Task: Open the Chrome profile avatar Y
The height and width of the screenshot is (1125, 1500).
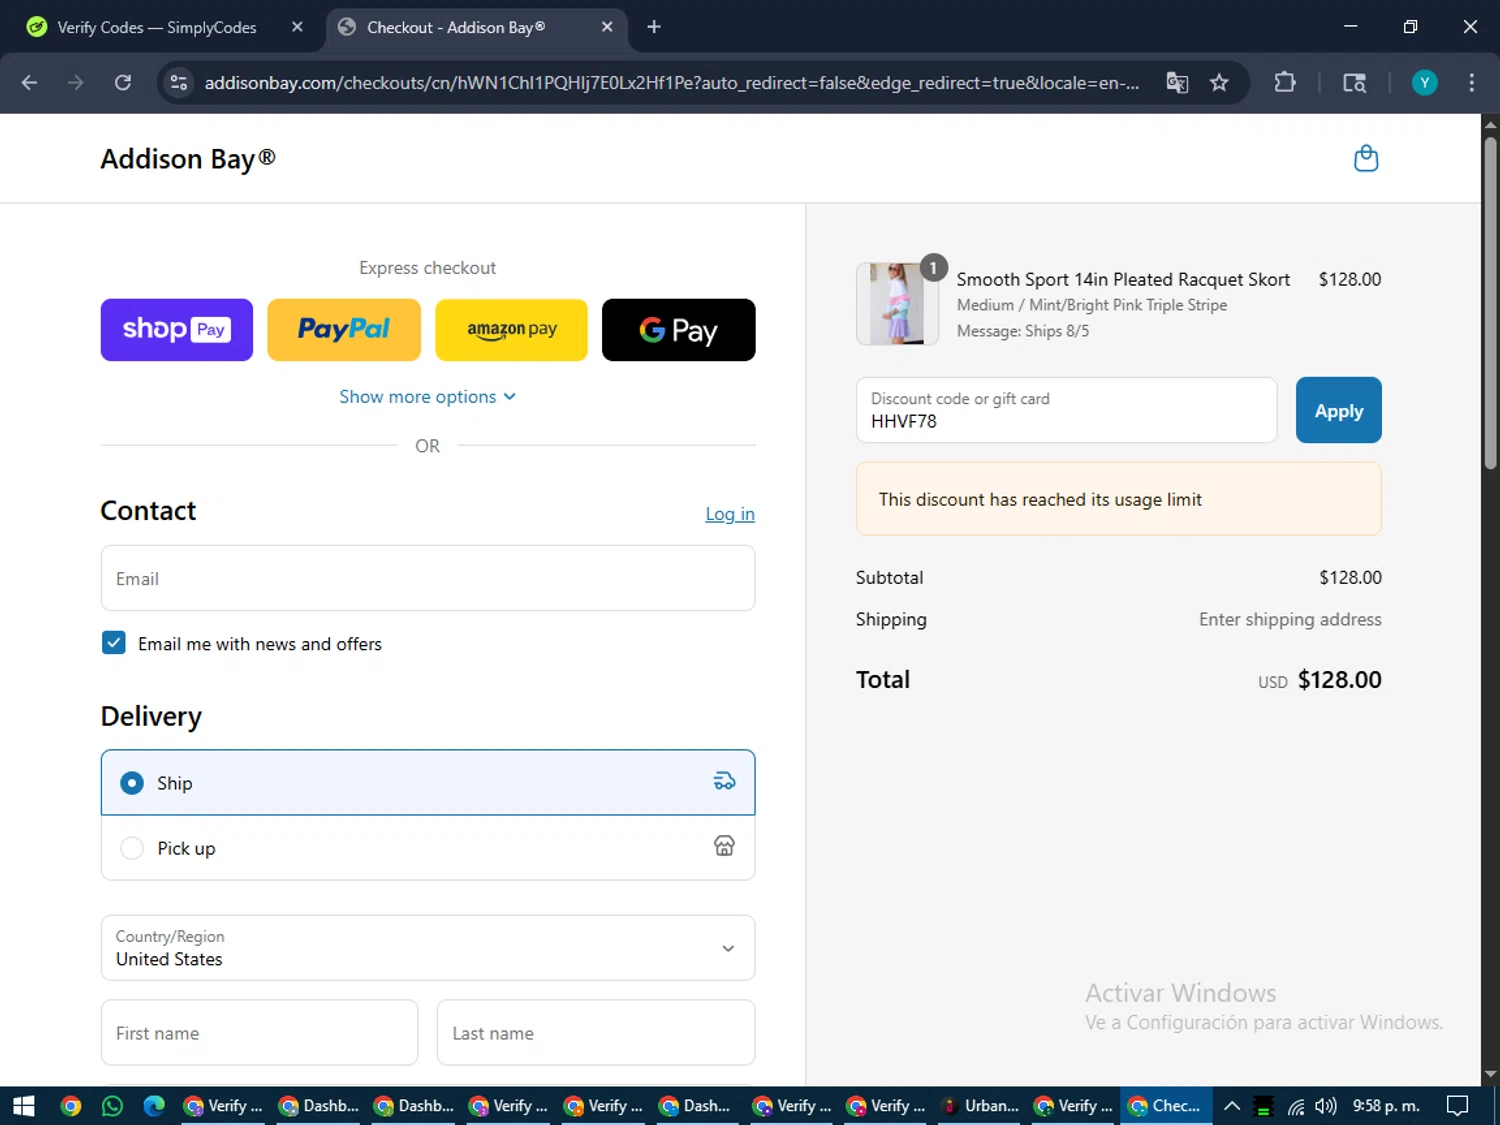Action: pyautogui.click(x=1425, y=83)
